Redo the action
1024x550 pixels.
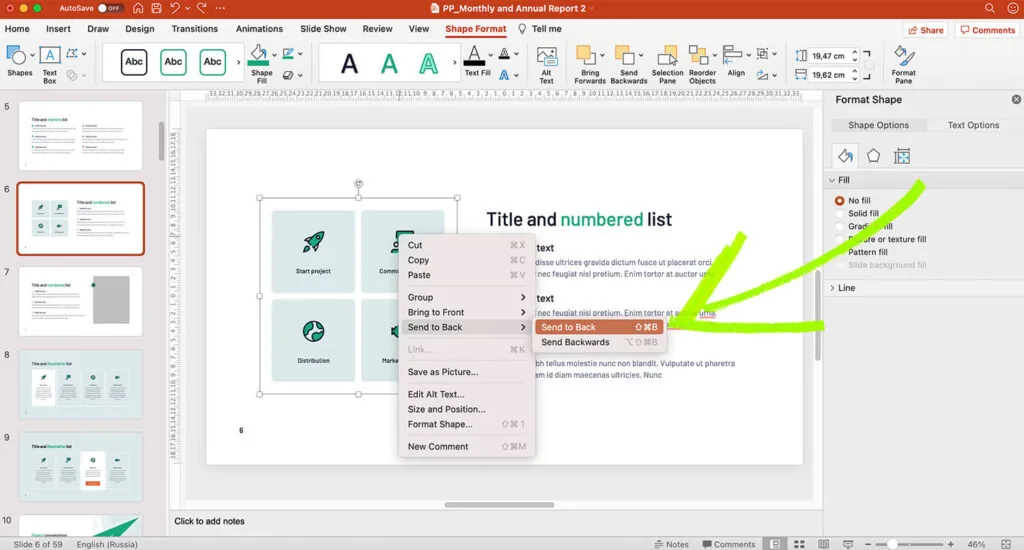[x=202, y=8]
